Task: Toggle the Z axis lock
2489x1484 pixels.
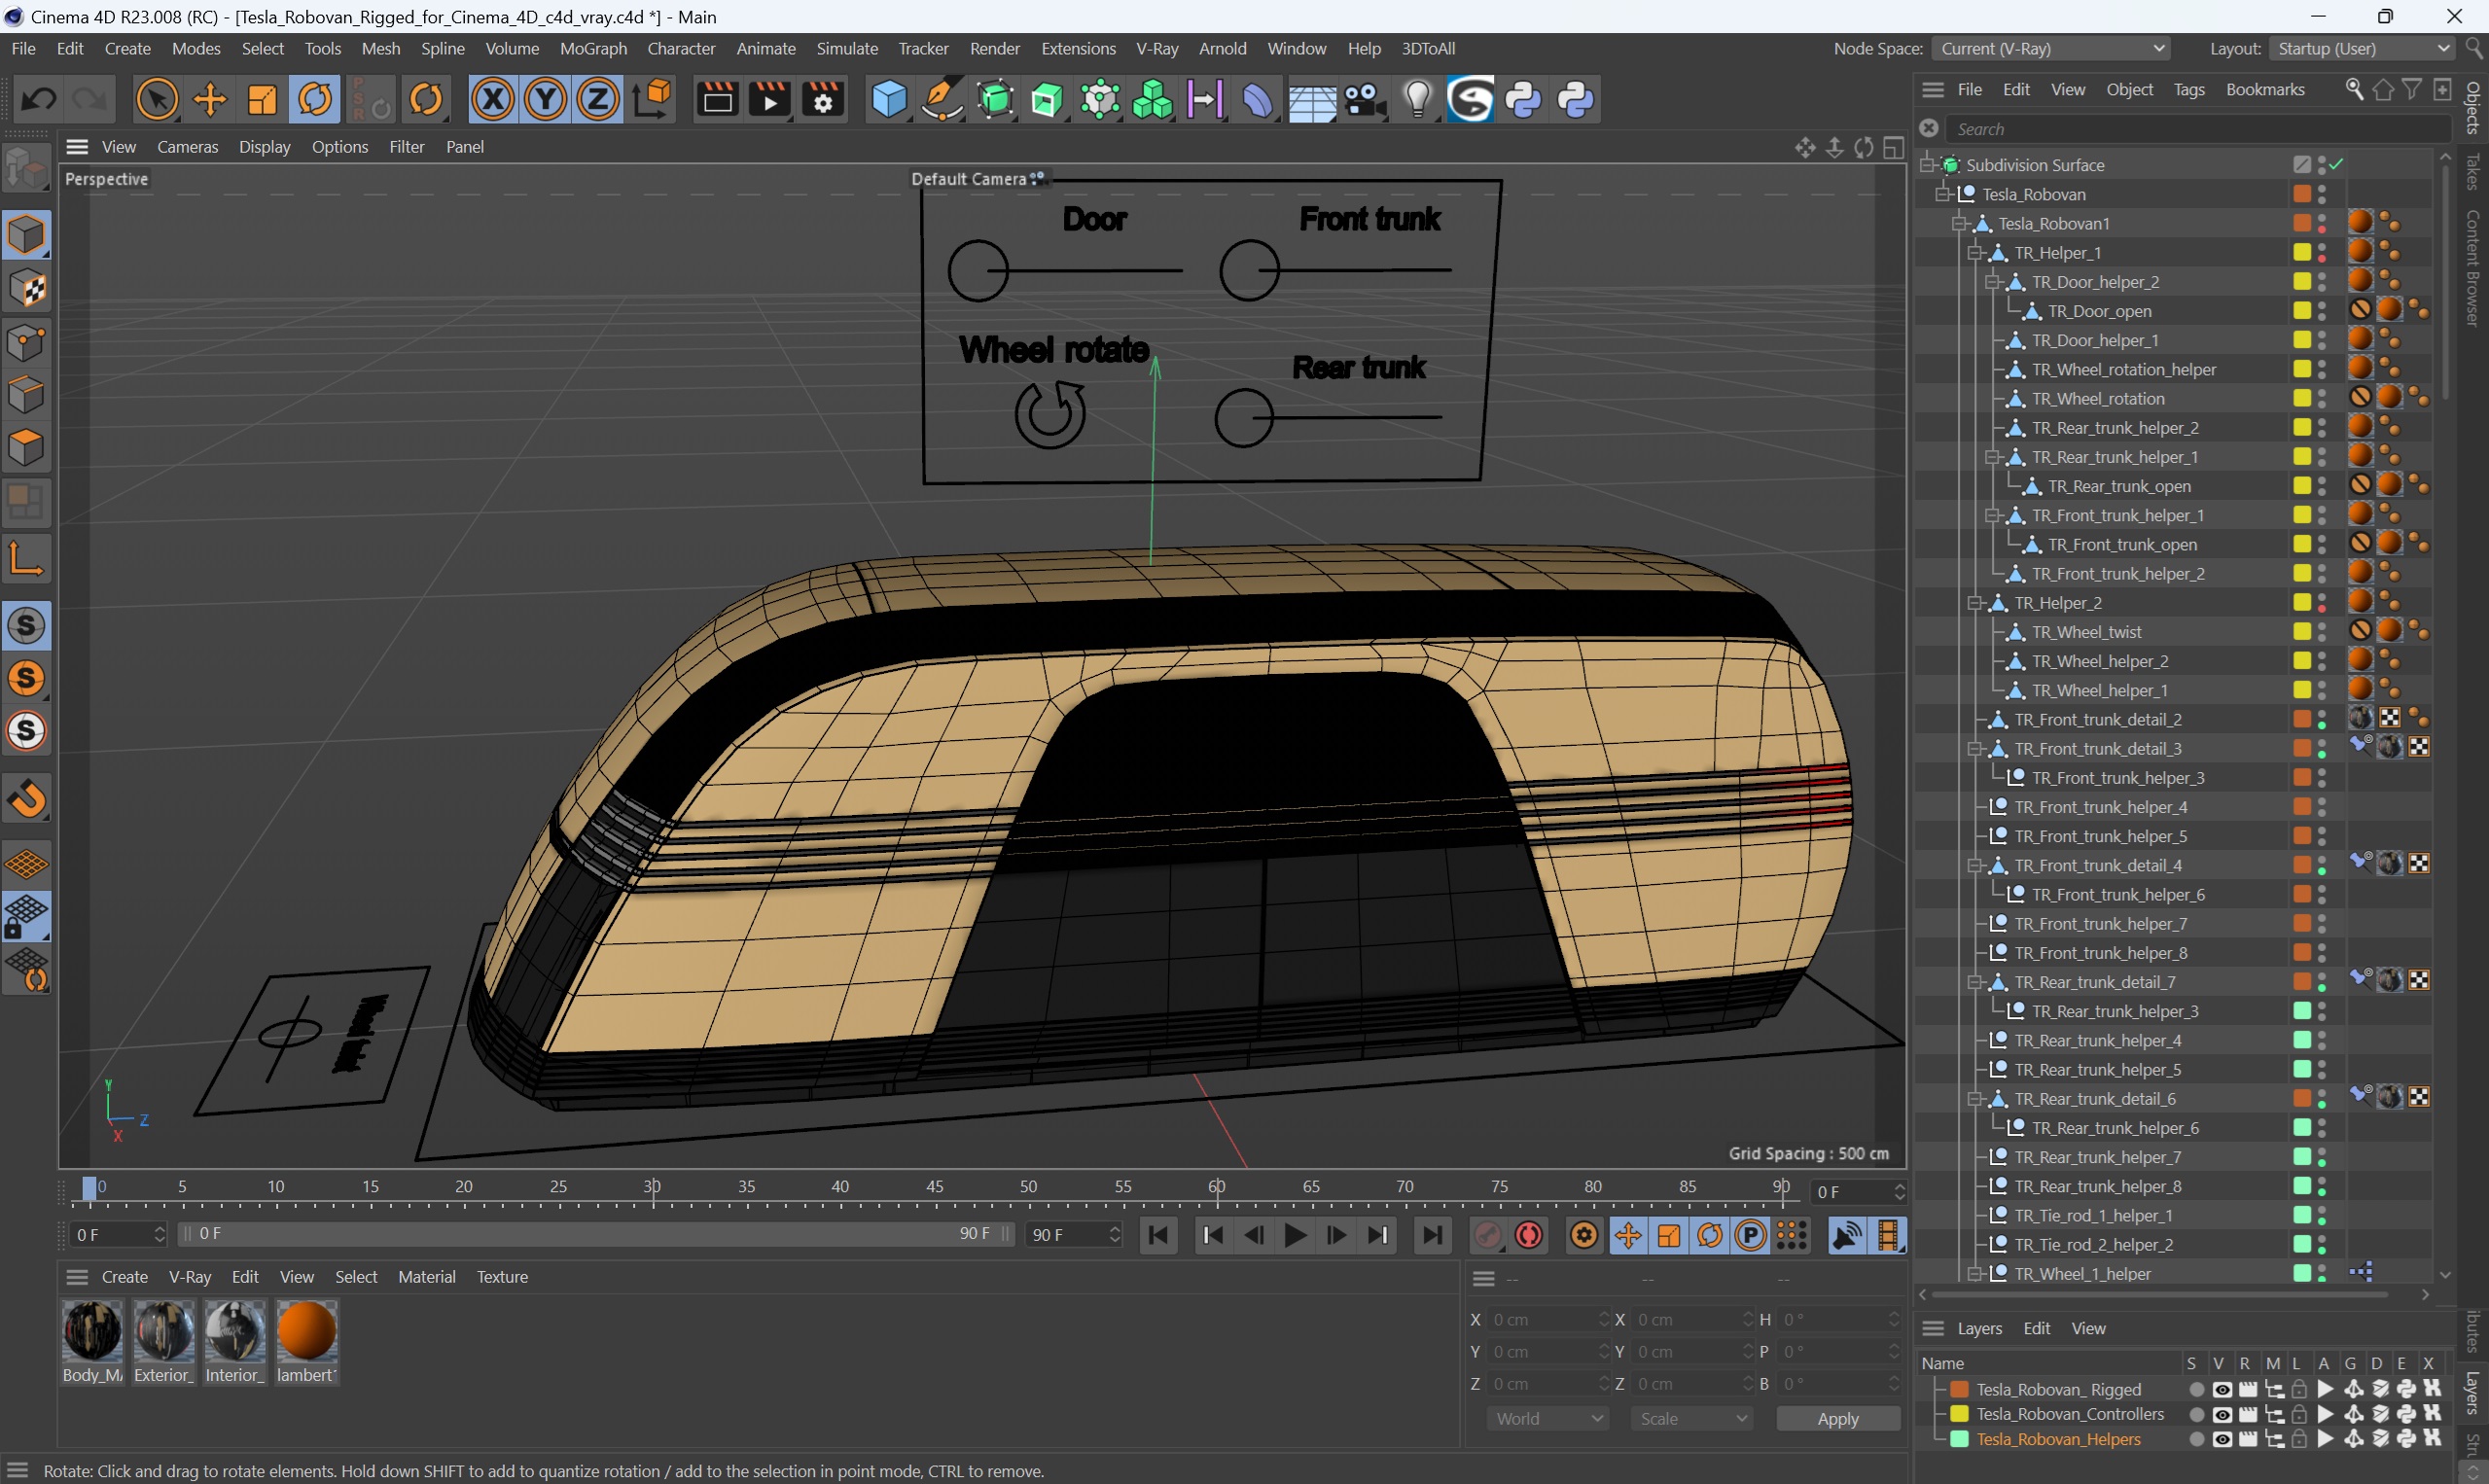Action: 598,99
